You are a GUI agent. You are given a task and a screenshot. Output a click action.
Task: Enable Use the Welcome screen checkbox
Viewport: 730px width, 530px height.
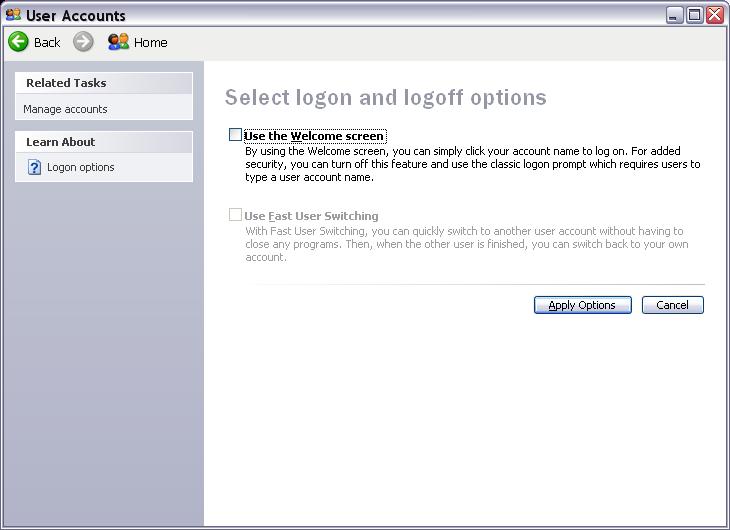[x=235, y=135]
